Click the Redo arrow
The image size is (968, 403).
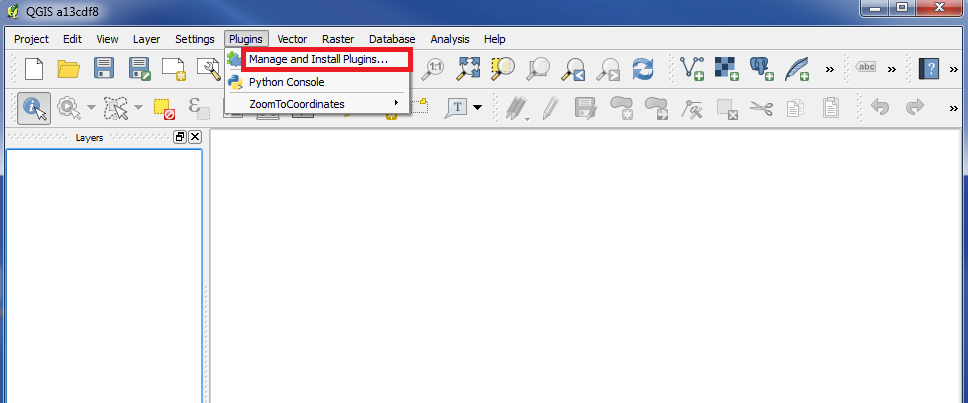(915, 107)
